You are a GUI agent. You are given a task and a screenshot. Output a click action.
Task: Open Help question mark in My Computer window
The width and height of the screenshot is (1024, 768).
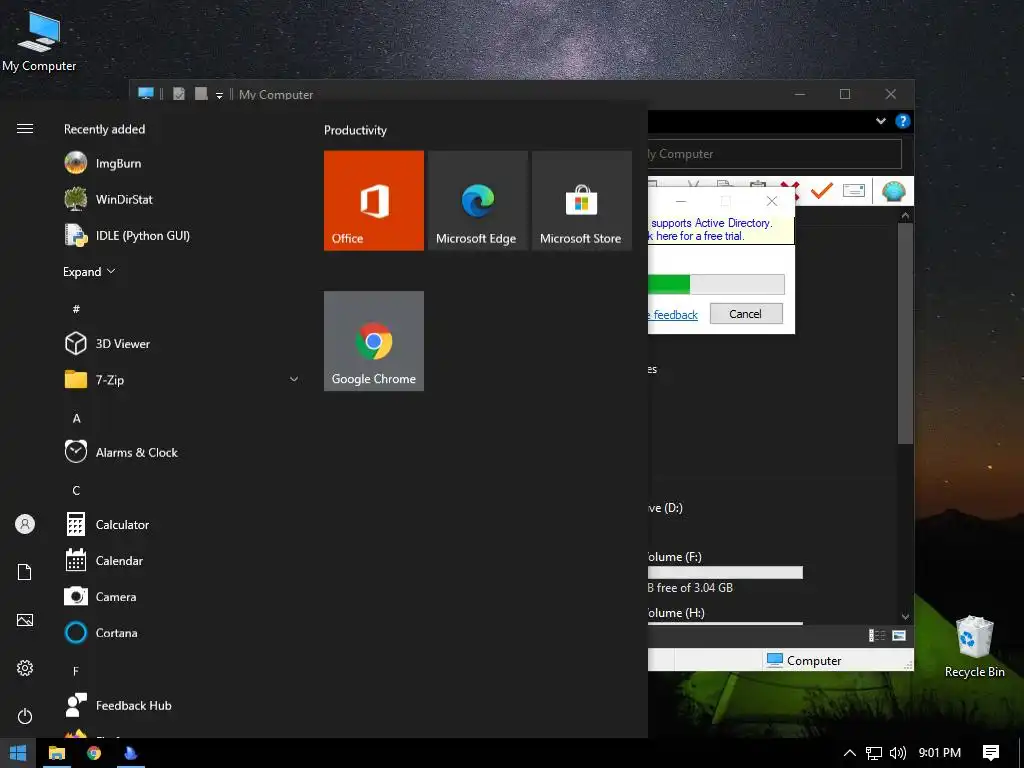tap(903, 121)
